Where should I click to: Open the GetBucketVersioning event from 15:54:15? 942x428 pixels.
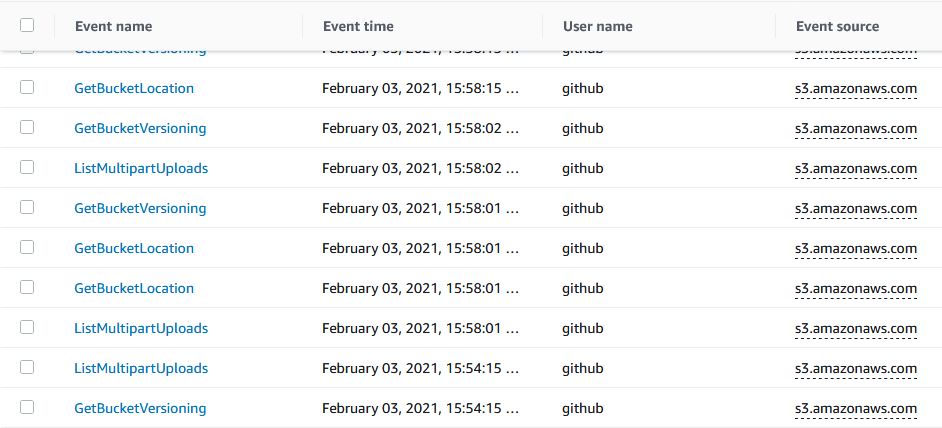140,408
